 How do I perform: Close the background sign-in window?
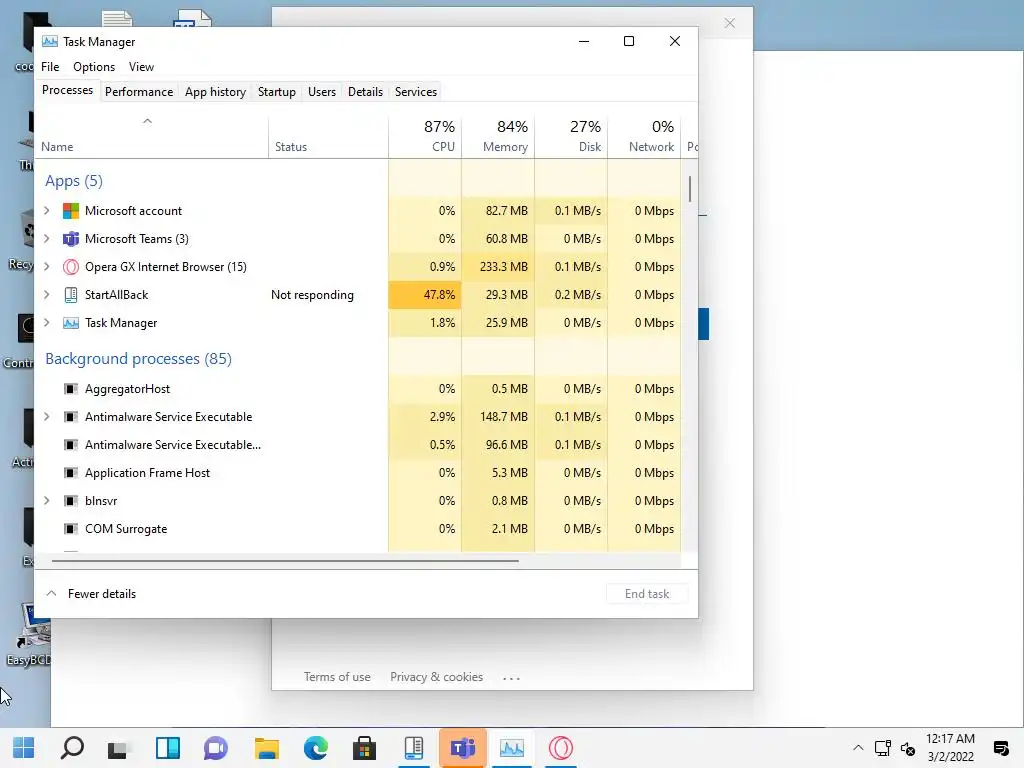[730, 24]
